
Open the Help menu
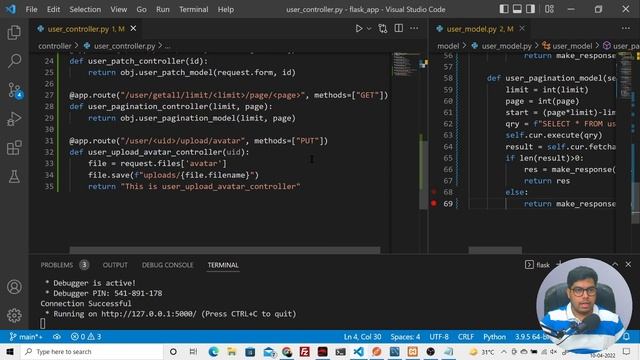coord(226,9)
